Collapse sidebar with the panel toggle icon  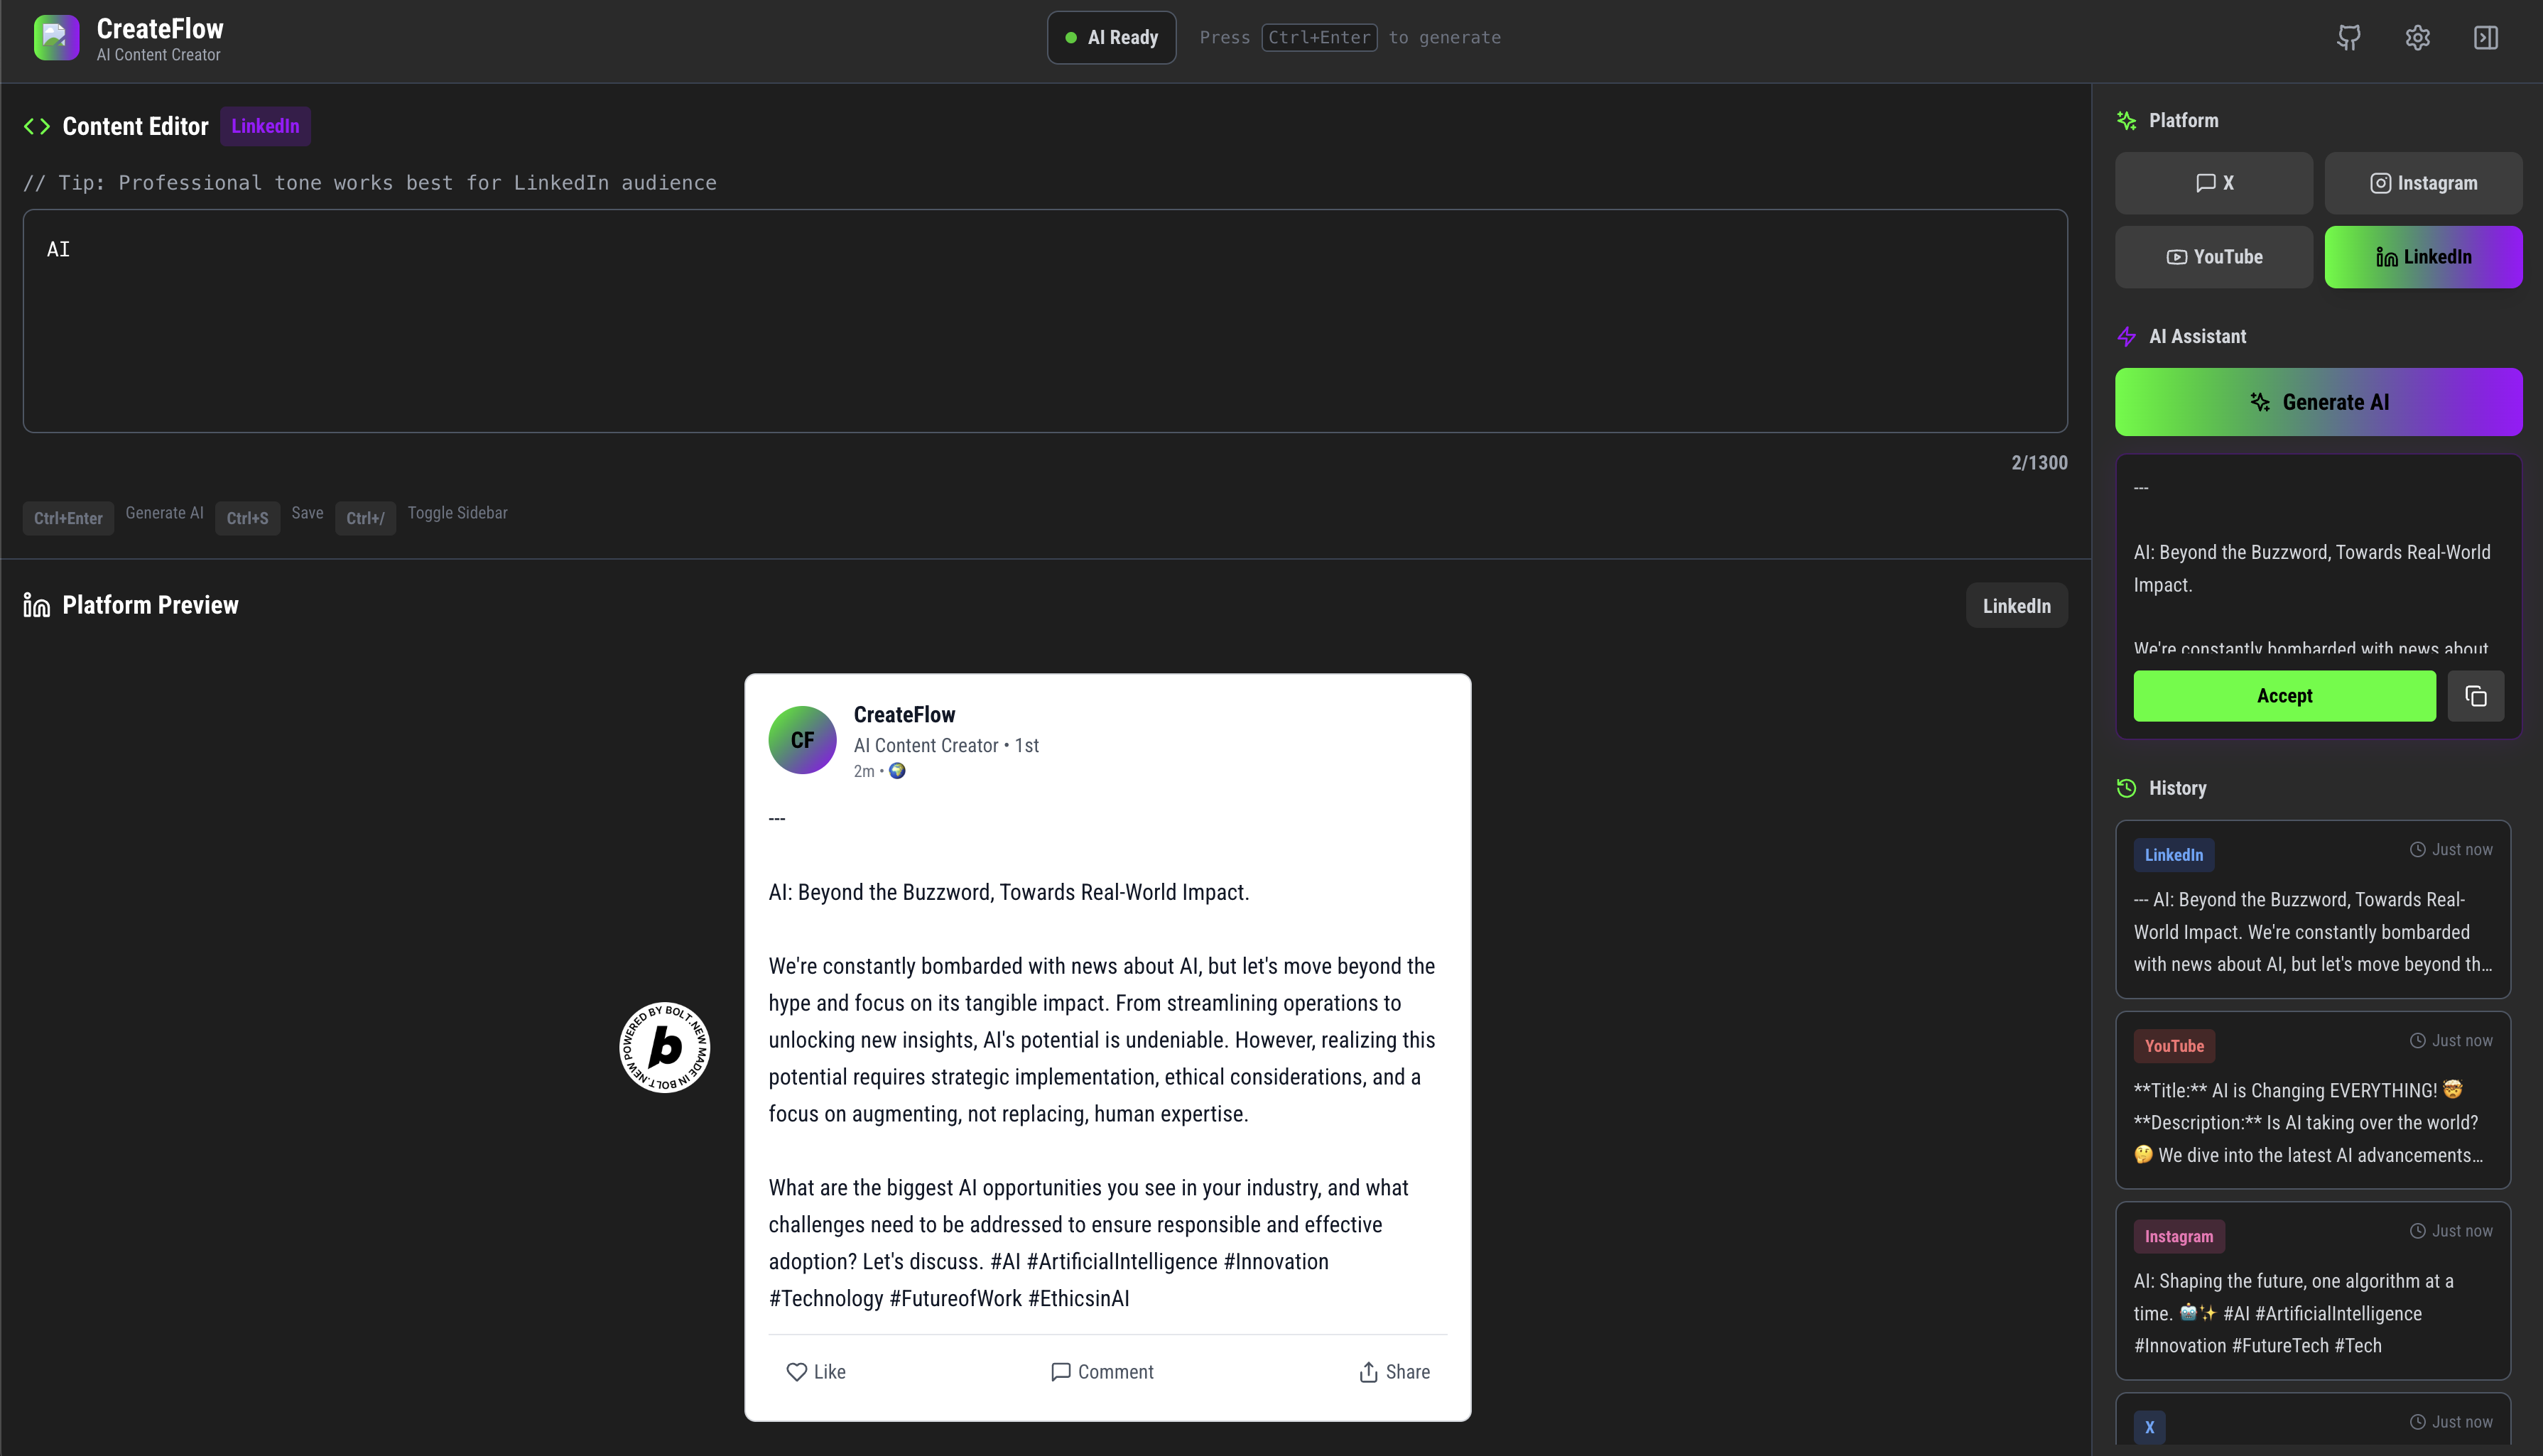pyautogui.click(x=2486, y=38)
